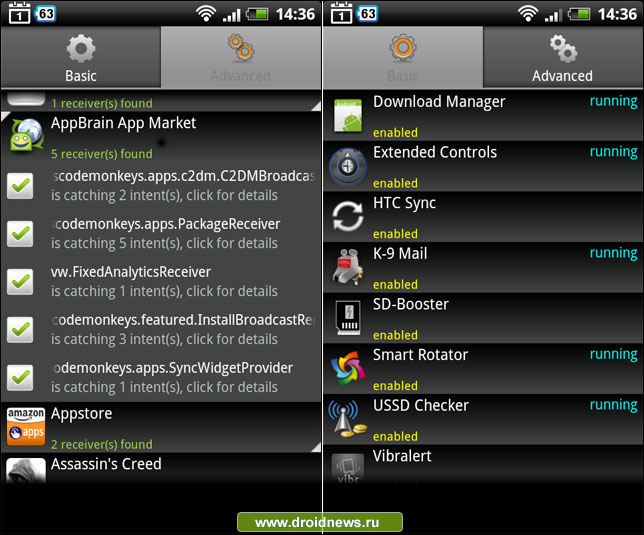The image size is (644, 535).
Task: Open details for FixedAnalyticsReceiver catching 1 intent
Action: [x=164, y=291]
